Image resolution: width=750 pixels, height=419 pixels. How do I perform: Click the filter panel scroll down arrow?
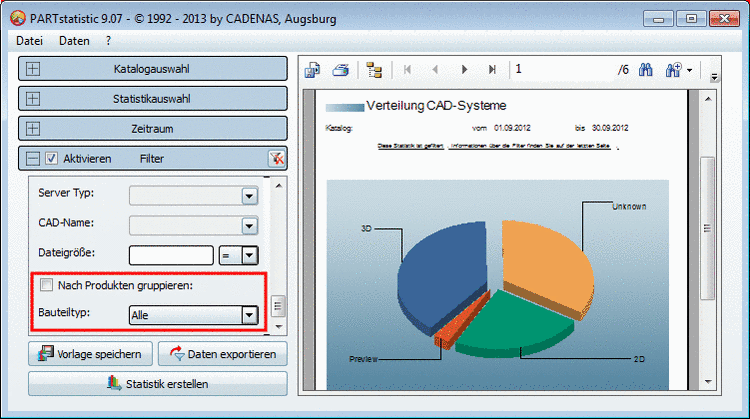click(x=278, y=327)
